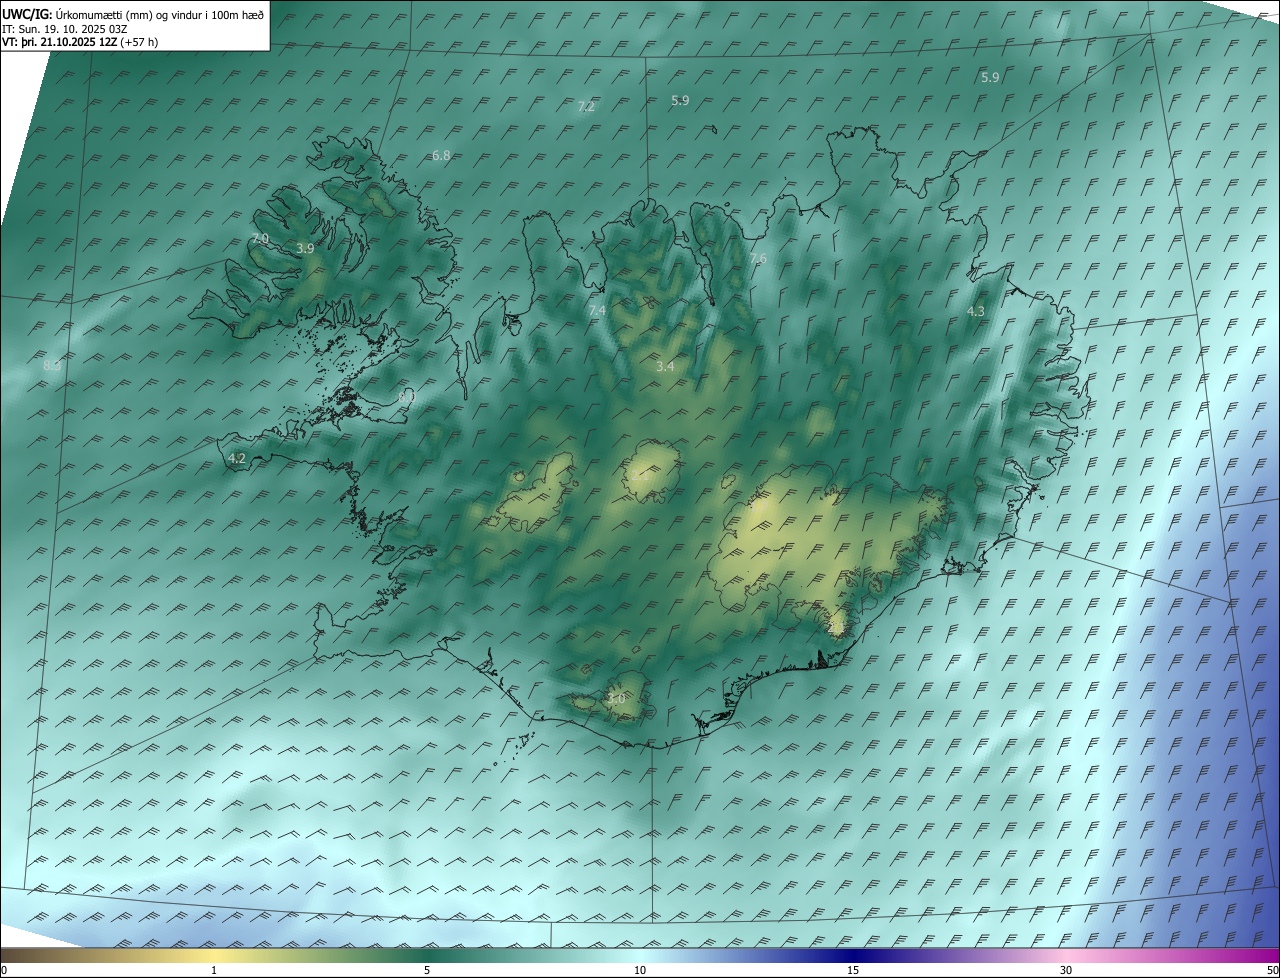
Task: Click the 3.0 value on the southern glacier
Action: click(x=616, y=699)
